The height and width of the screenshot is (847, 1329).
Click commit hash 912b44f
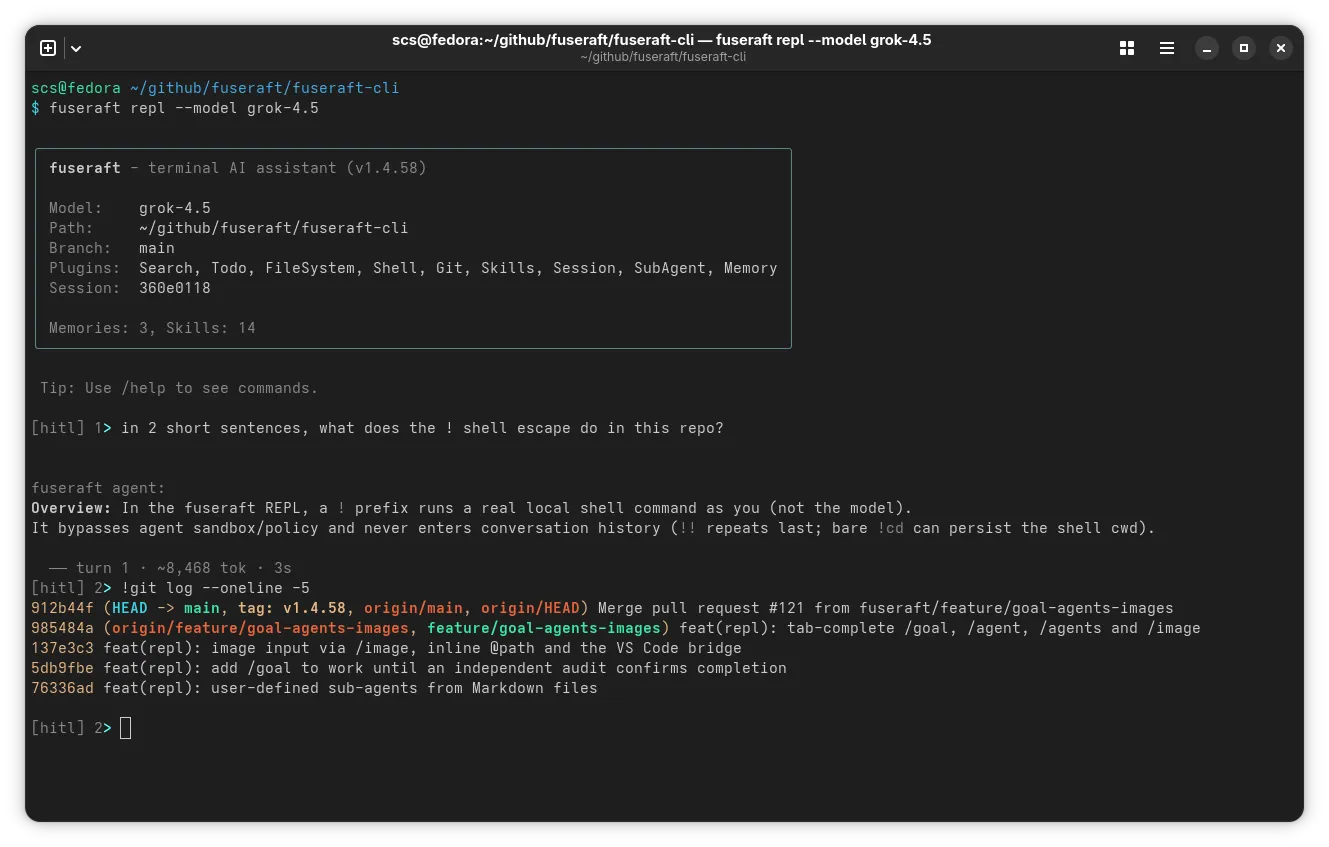[62, 608]
